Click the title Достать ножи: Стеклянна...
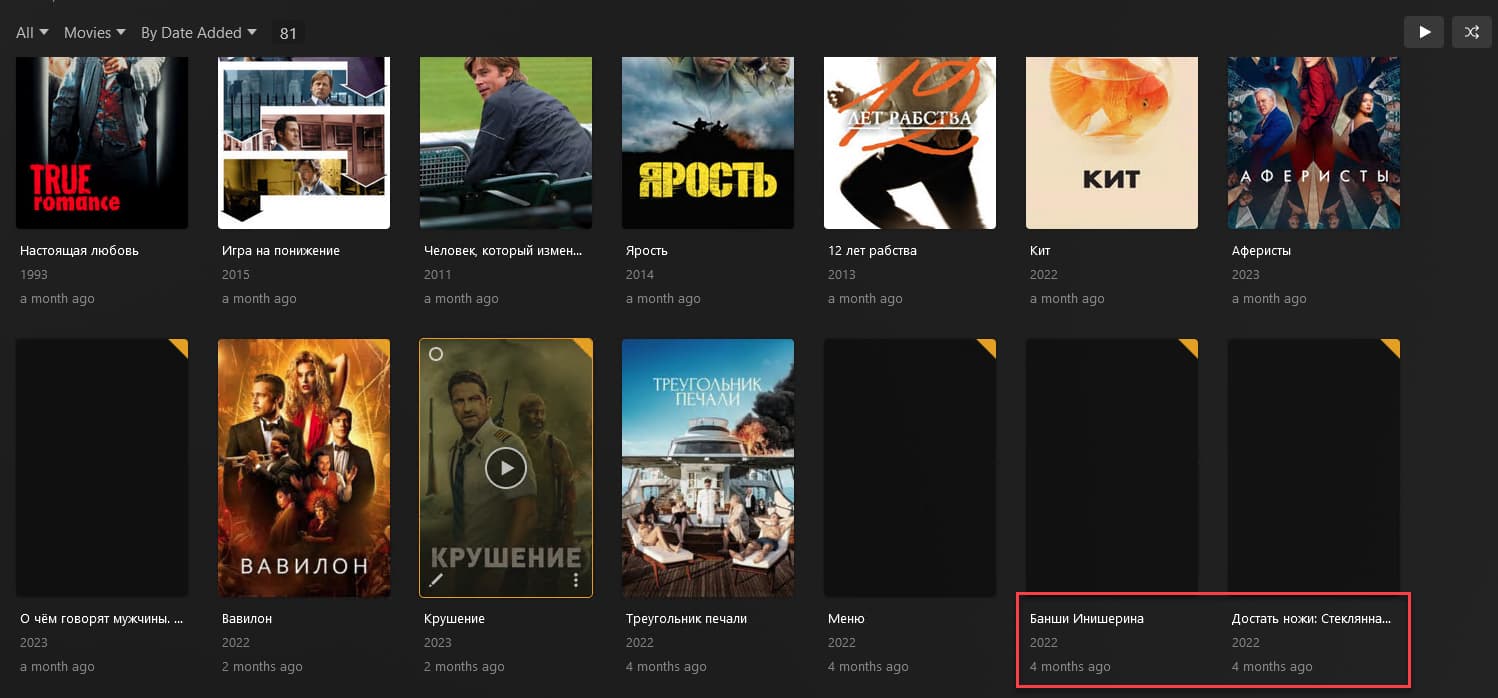The width and height of the screenshot is (1498, 698). pyautogui.click(x=1311, y=619)
